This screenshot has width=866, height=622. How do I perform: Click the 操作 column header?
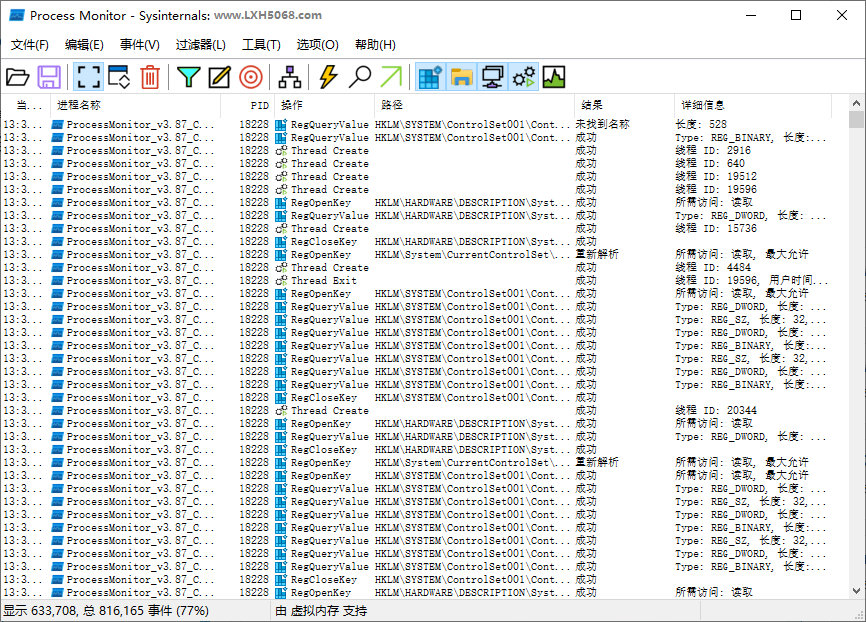325,106
